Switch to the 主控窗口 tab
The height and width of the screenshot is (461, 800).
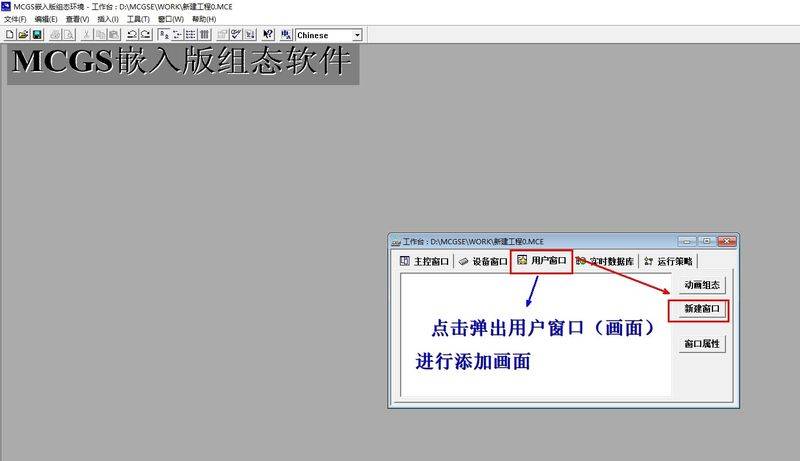pyautogui.click(x=424, y=261)
